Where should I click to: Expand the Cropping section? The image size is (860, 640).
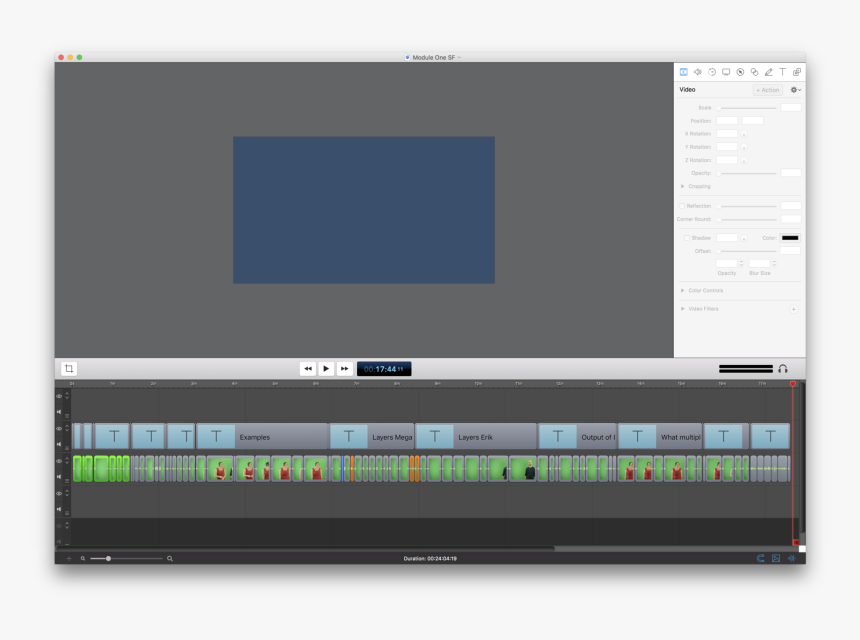point(683,186)
